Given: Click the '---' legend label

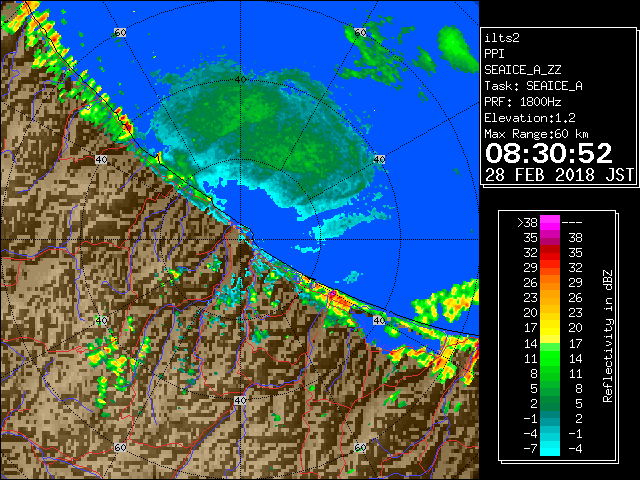Looking at the screenshot, I should point(572,223).
